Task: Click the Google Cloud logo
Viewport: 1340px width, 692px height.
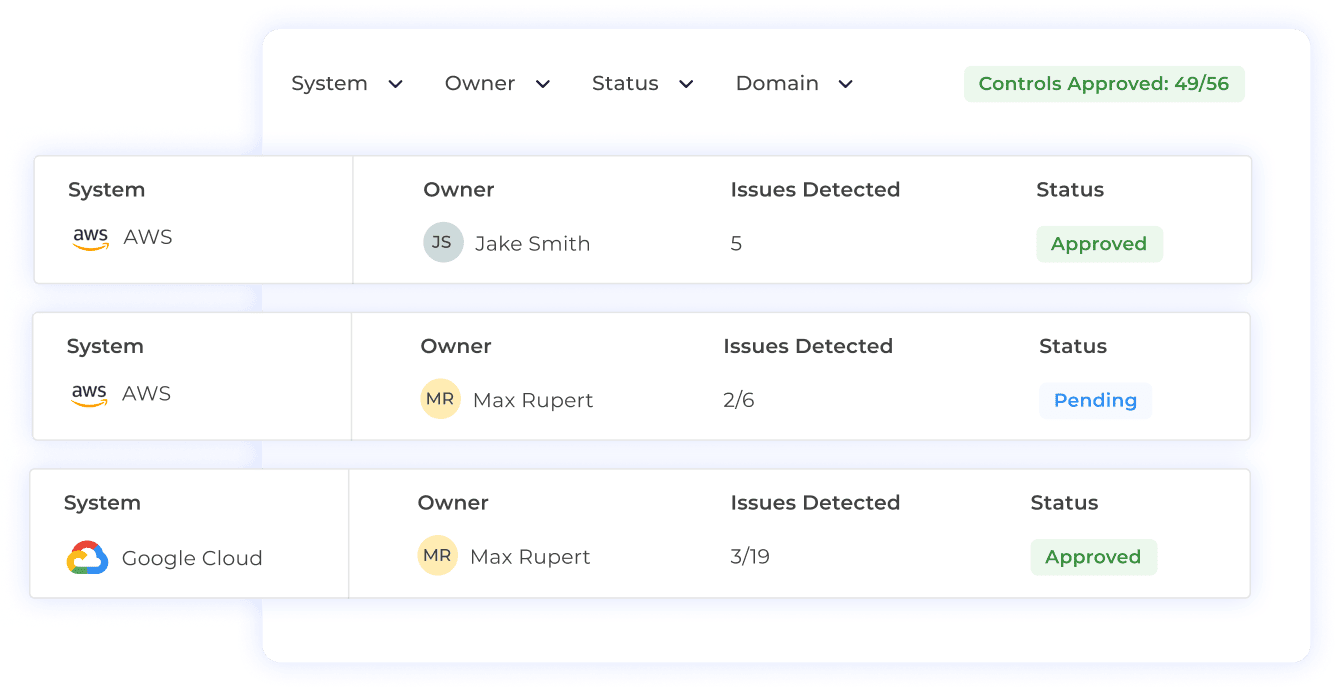Action: tap(88, 557)
